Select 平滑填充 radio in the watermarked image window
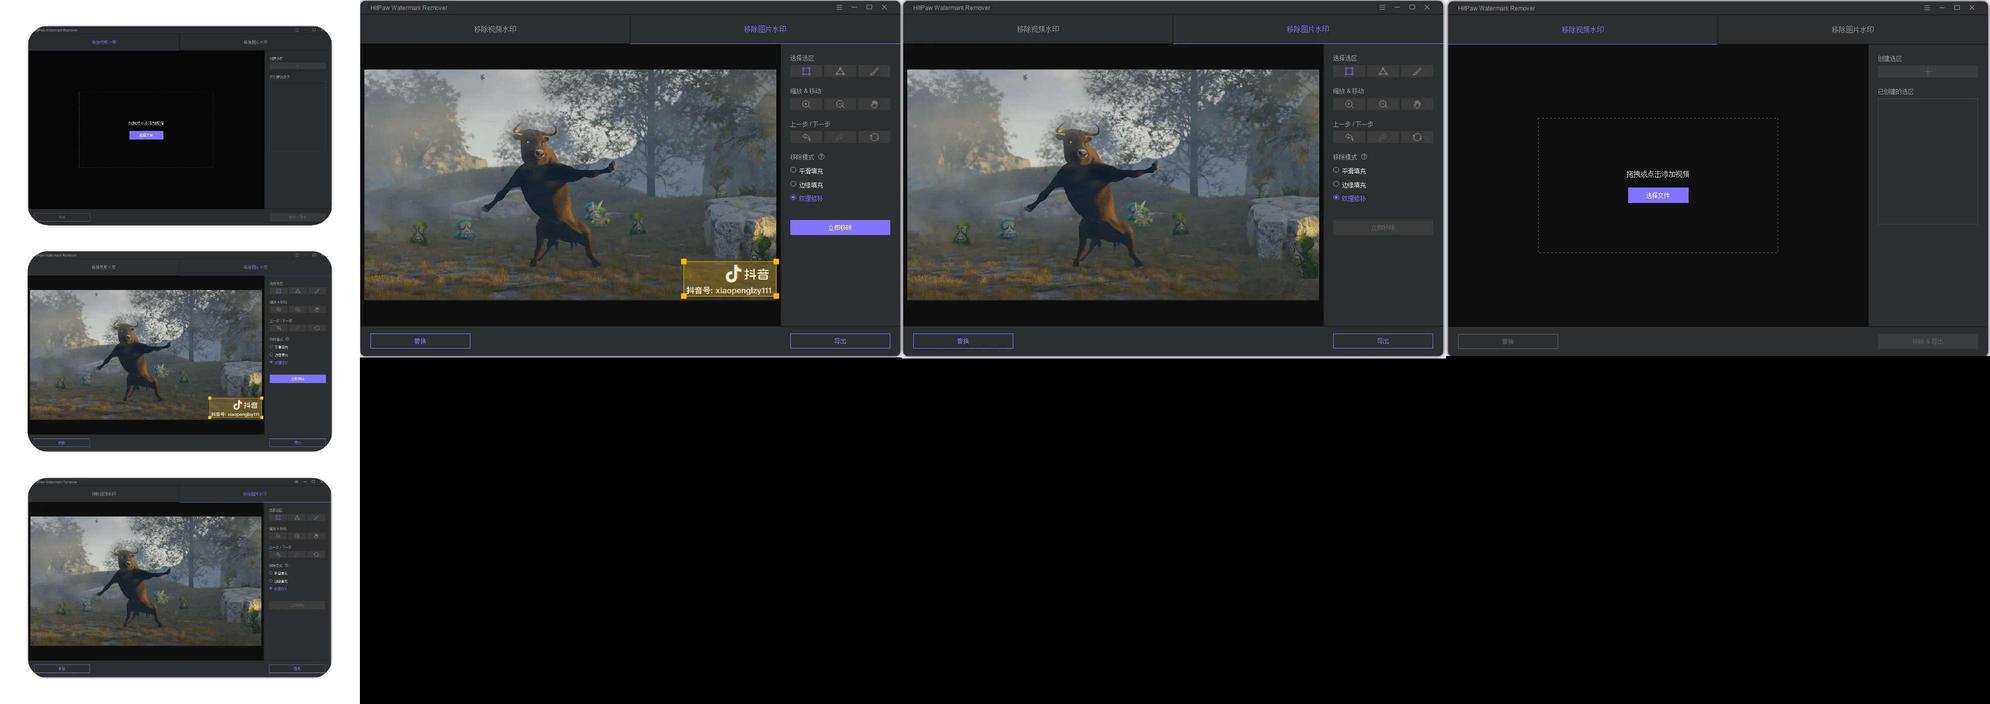This screenshot has height=704, width=1990. click(x=794, y=171)
